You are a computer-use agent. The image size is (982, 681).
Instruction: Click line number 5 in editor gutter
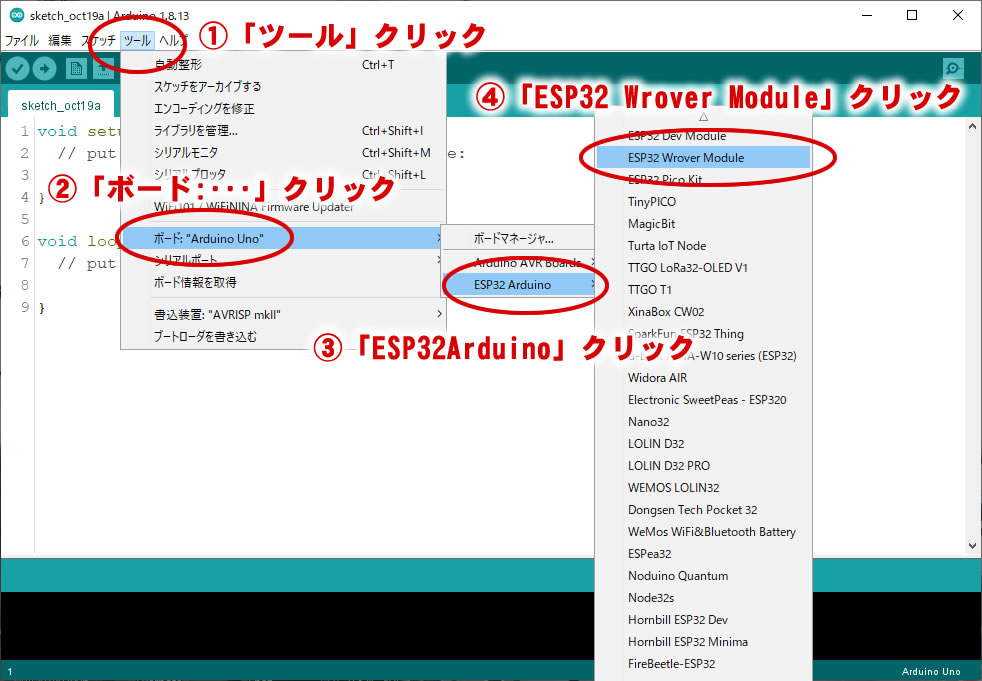(25, 219)
